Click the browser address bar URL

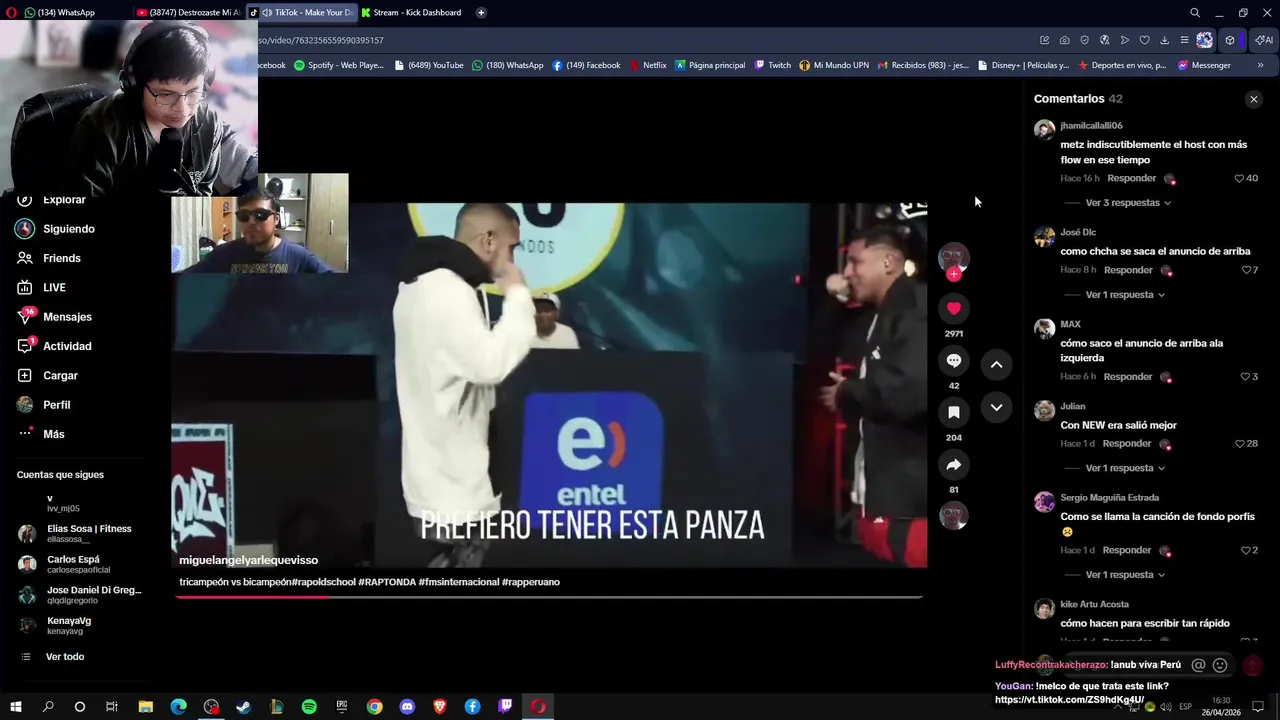(320, 41)
